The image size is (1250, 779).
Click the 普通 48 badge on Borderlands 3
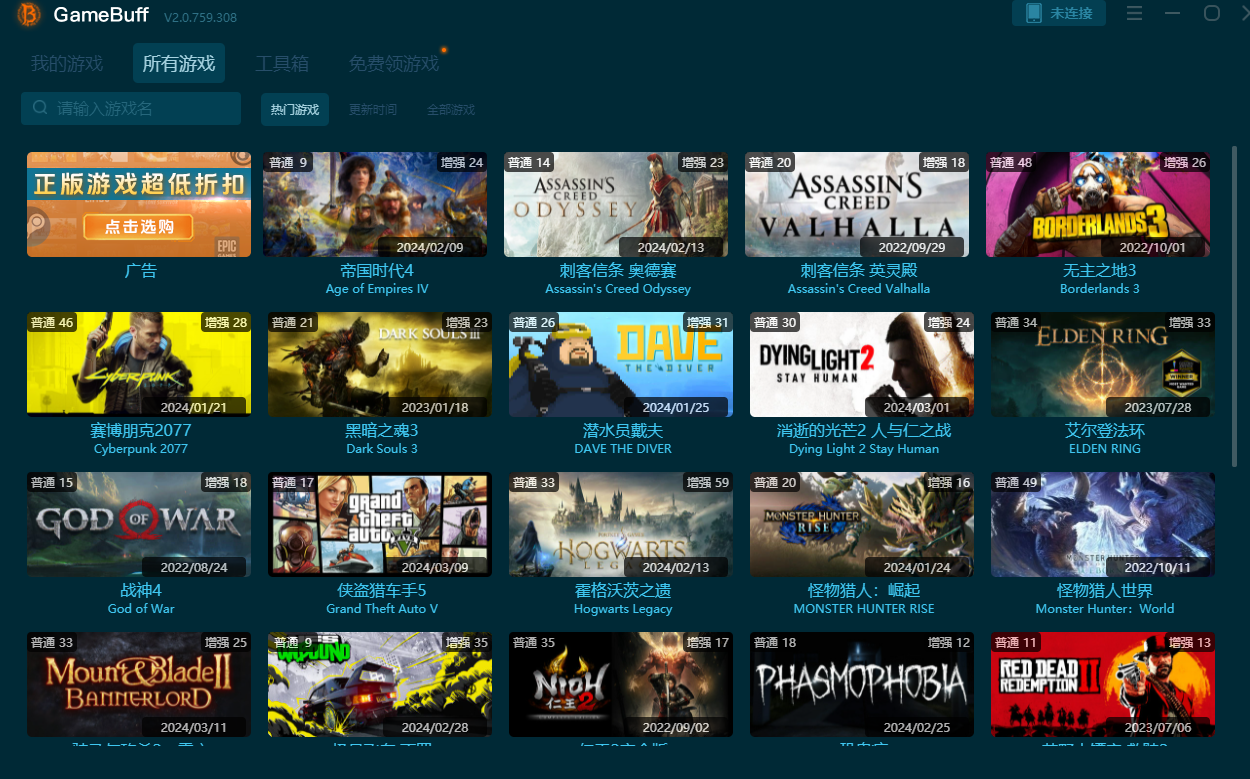(1012, 163)
